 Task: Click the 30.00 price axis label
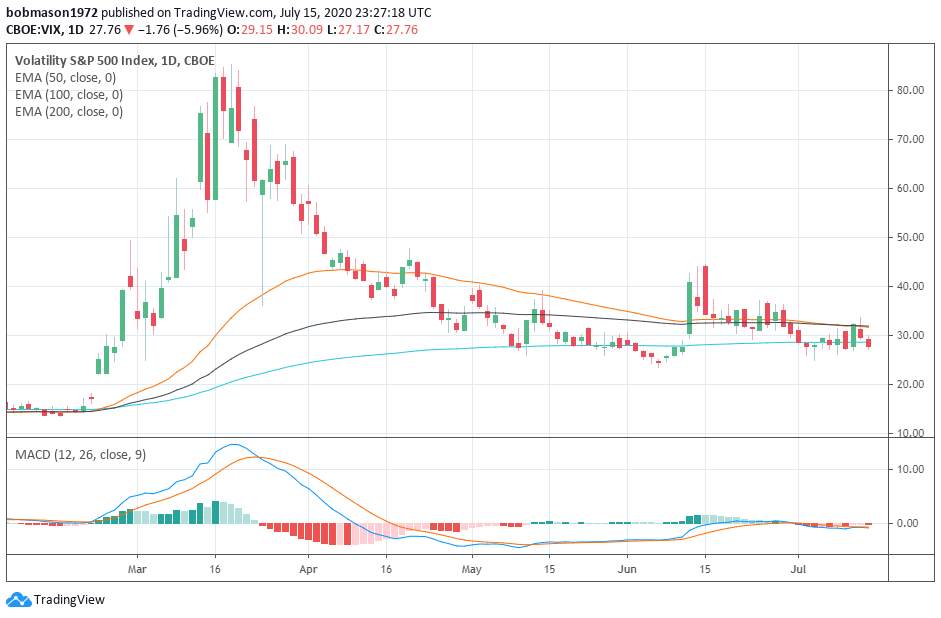(910, 335)
